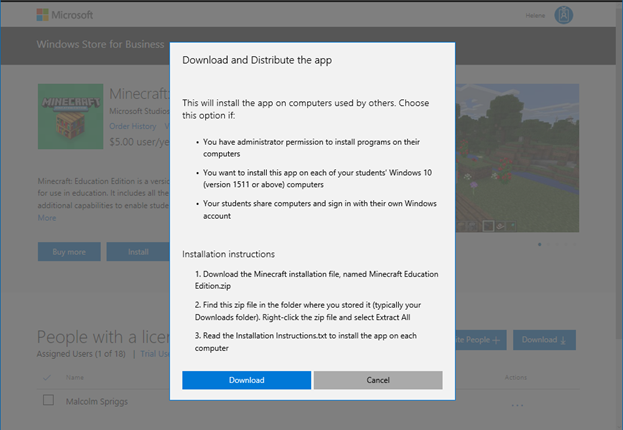The height and width of the screenshot is (430, 623).
Task: Open actions ellipsis for Malcolm Spriggs
Action: tap(517, 405)
